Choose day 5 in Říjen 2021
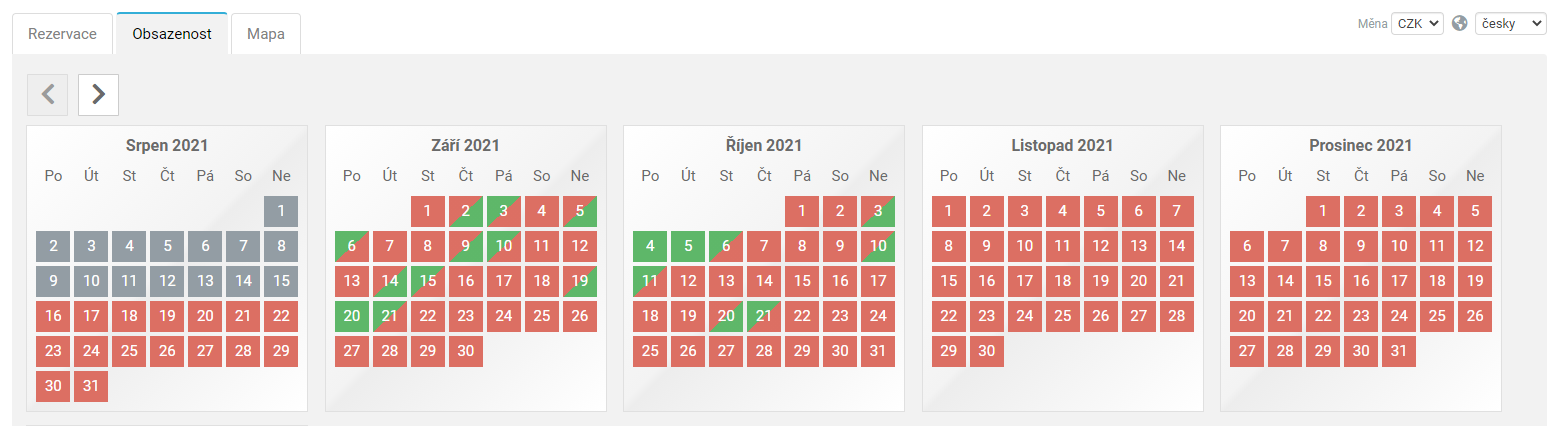Viewport: 1559px width, 426px height. tap(688, 247)
